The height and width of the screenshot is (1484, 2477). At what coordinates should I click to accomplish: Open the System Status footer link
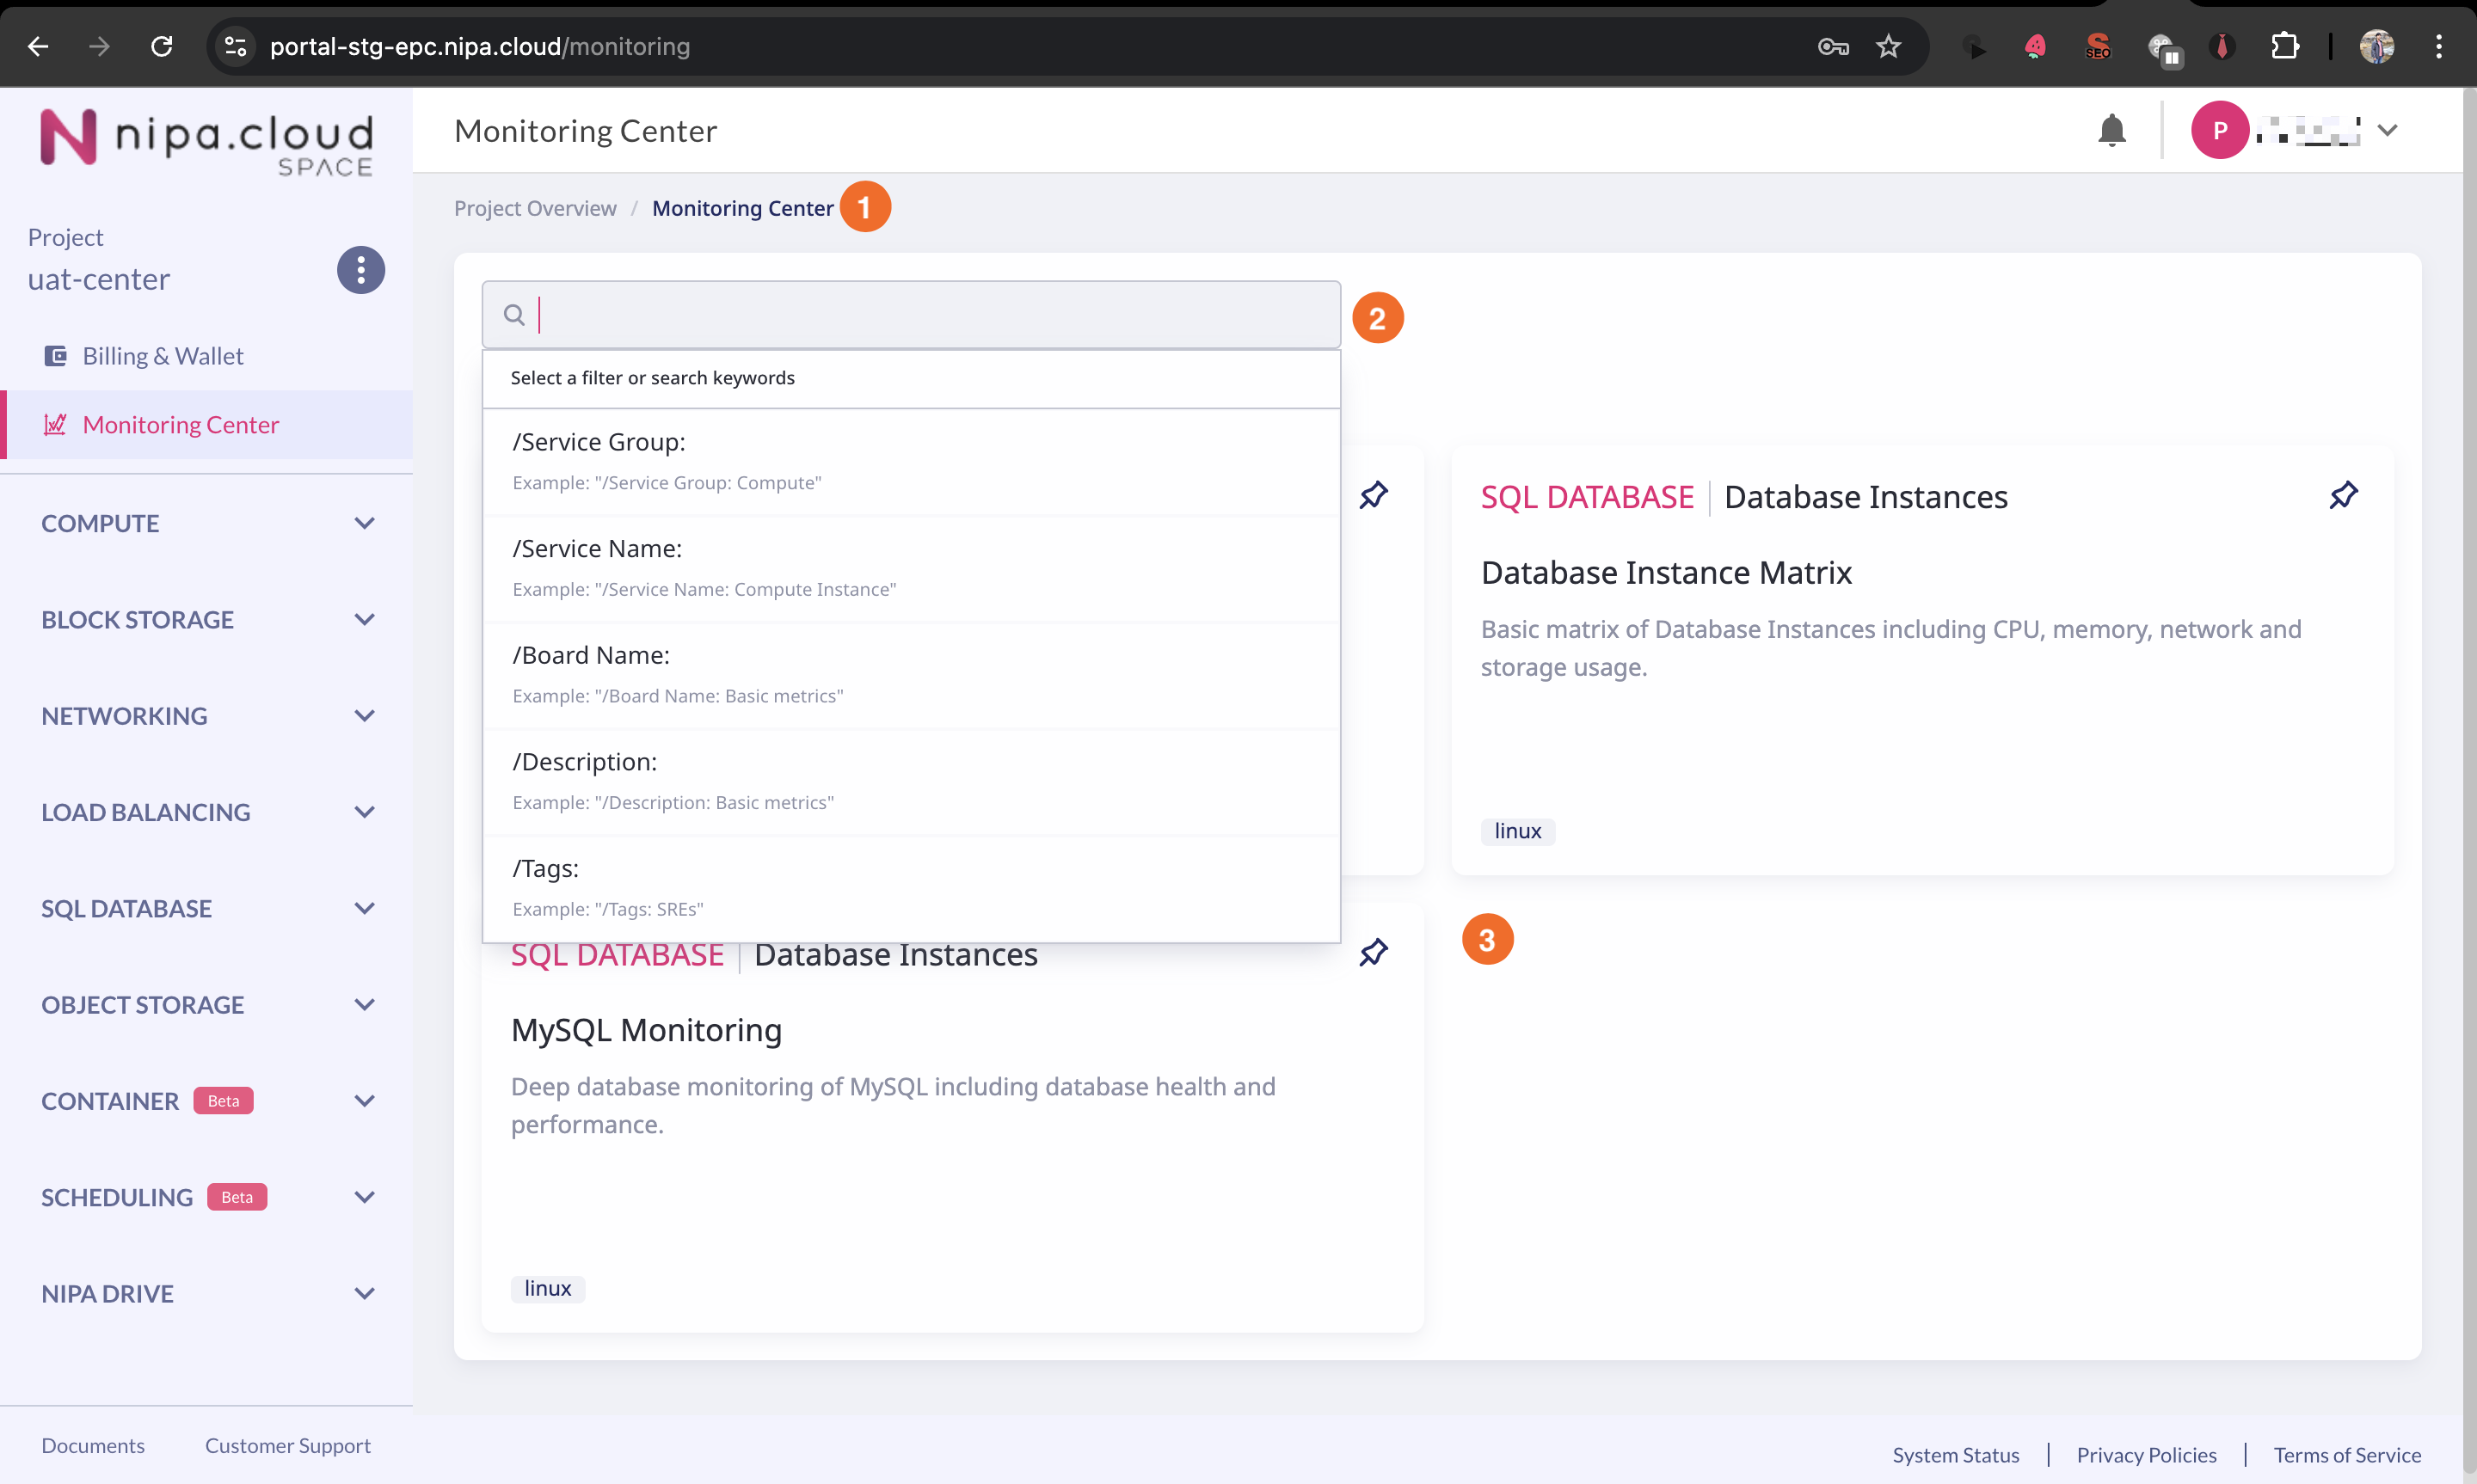tap(1955, 1455)
